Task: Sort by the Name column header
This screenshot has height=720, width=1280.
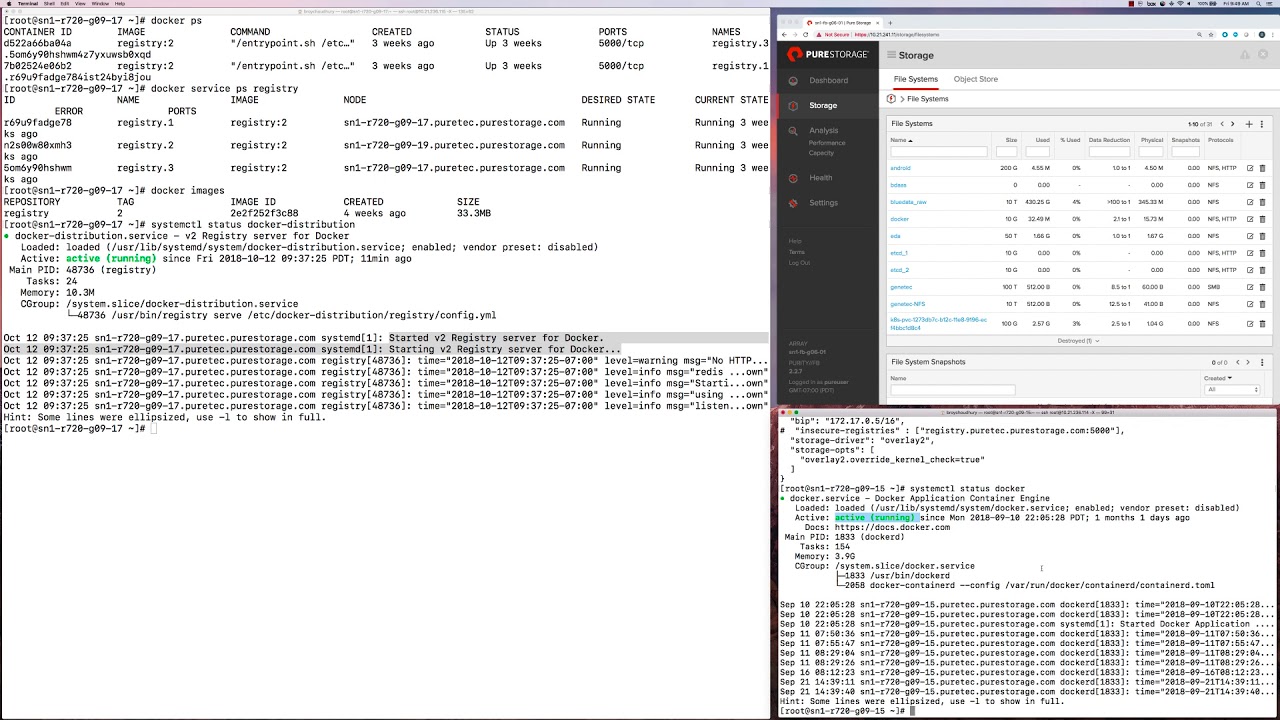Action: 901,140
